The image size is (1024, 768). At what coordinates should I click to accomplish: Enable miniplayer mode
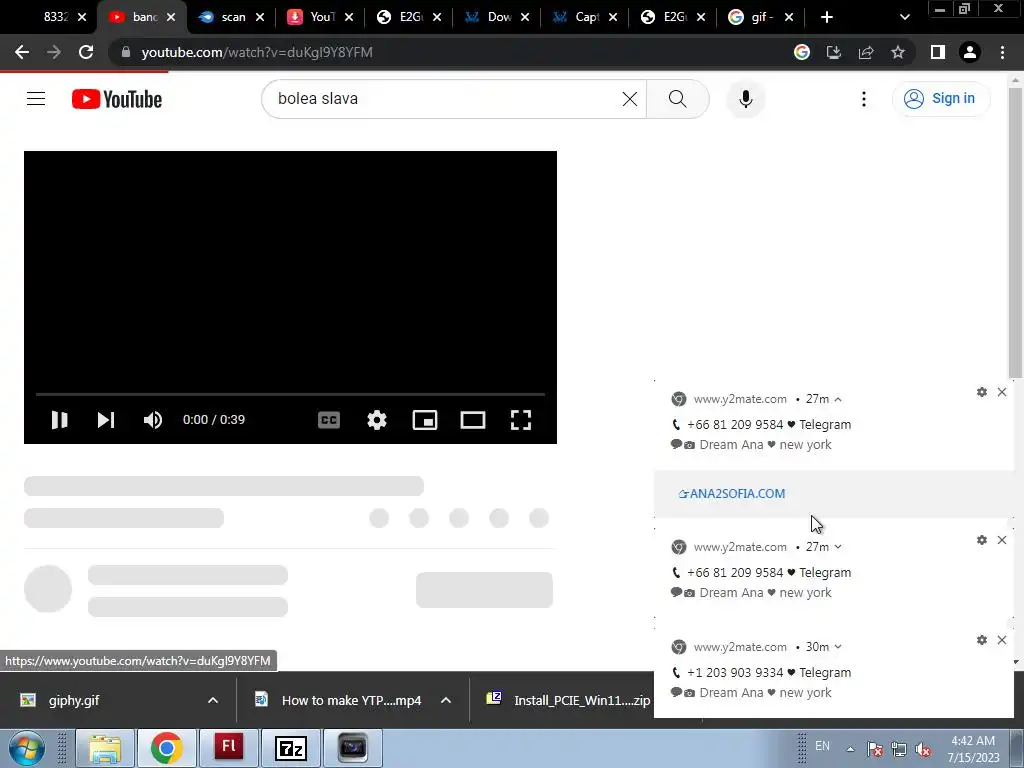[425, 420]
